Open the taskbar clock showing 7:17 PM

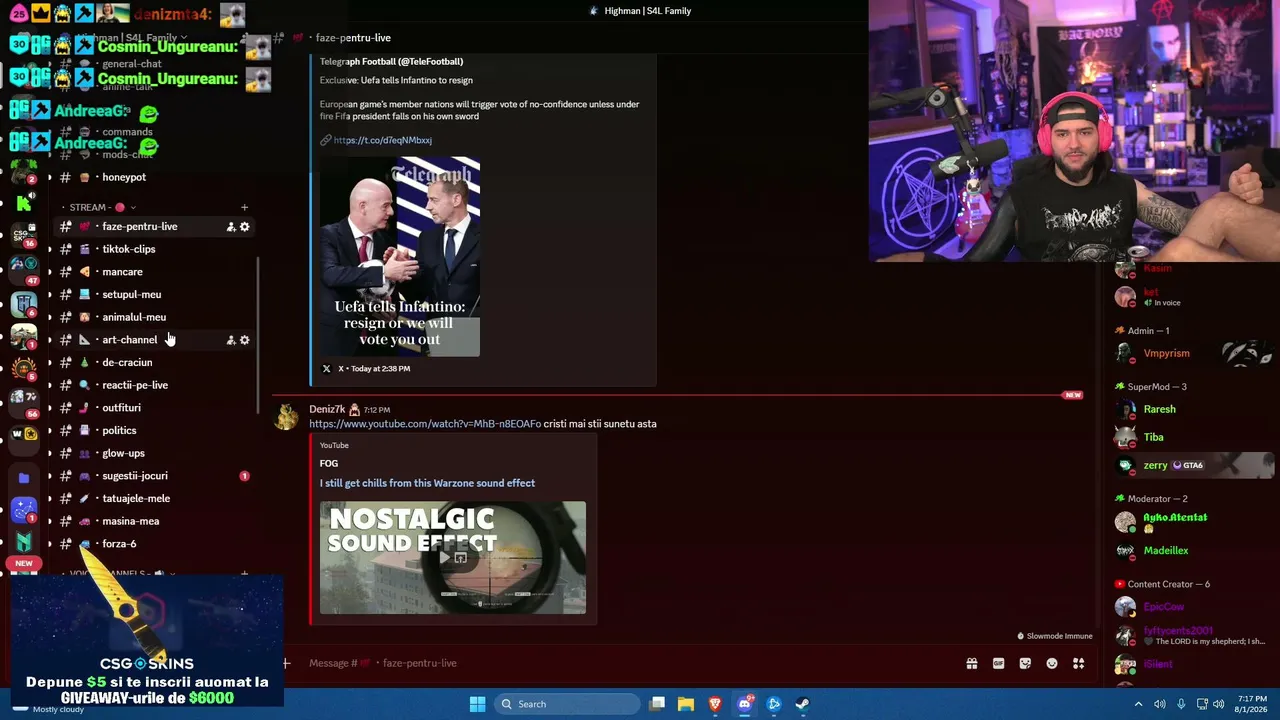tap(1252, 704)
